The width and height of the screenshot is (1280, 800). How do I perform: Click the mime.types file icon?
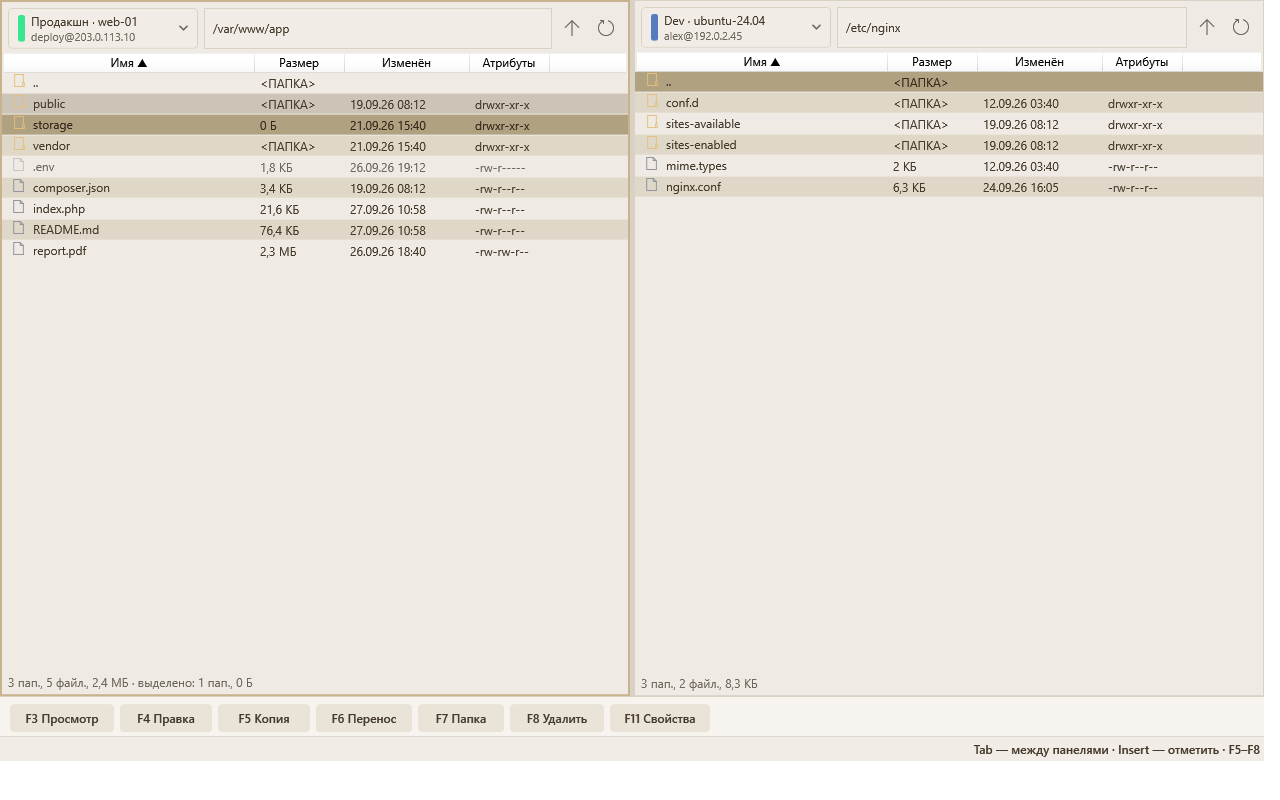[x=652, y=165]
